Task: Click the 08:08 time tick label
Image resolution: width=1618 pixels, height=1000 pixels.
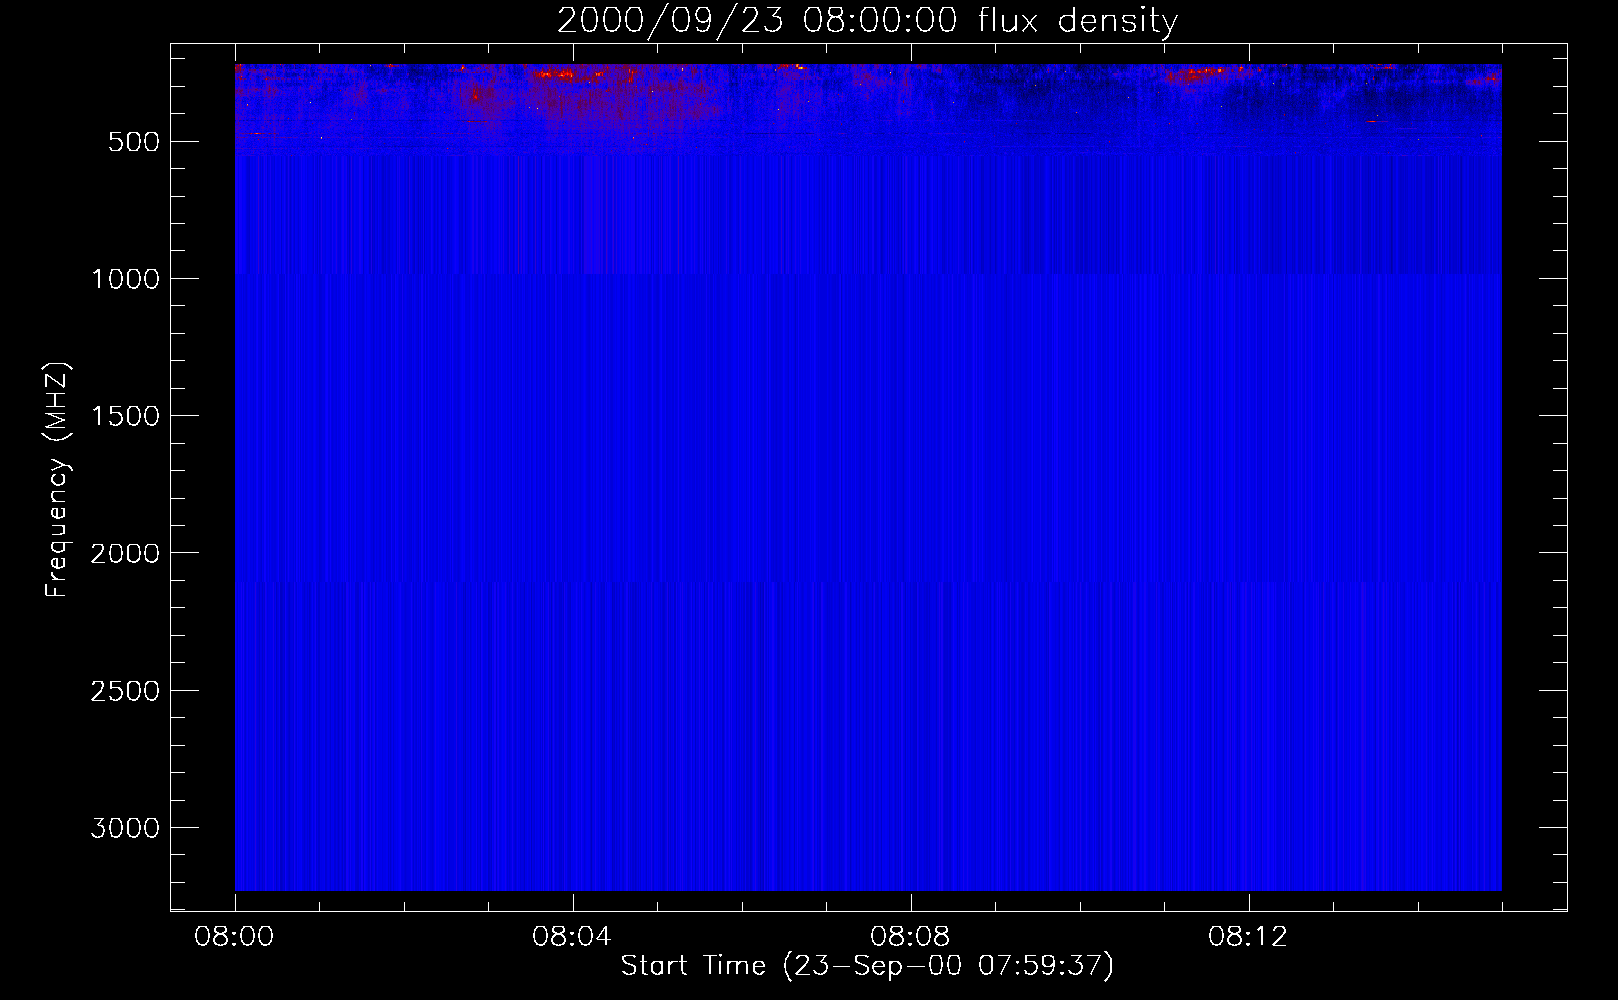Action: [910, 937]
